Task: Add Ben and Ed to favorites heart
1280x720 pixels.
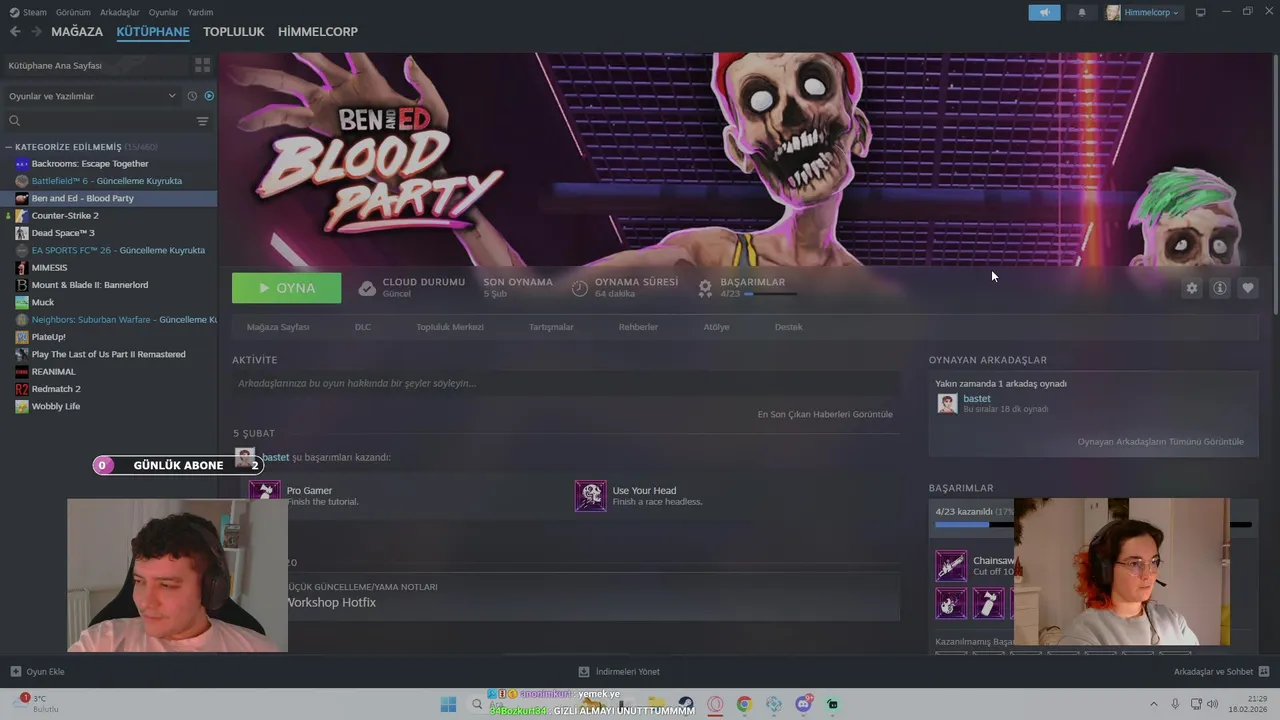Action: tap(1248, 288)
